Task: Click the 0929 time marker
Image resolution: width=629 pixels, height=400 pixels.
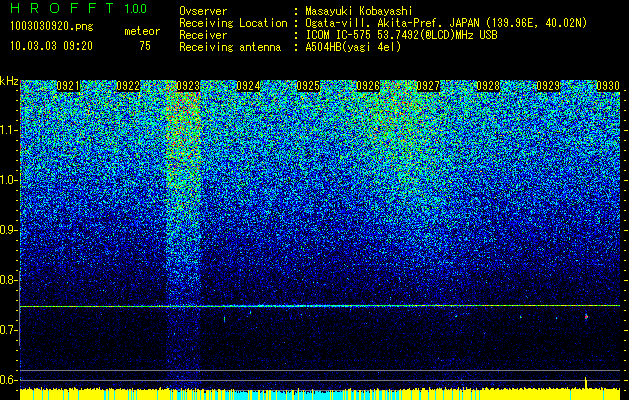Action: click(548, 86)
